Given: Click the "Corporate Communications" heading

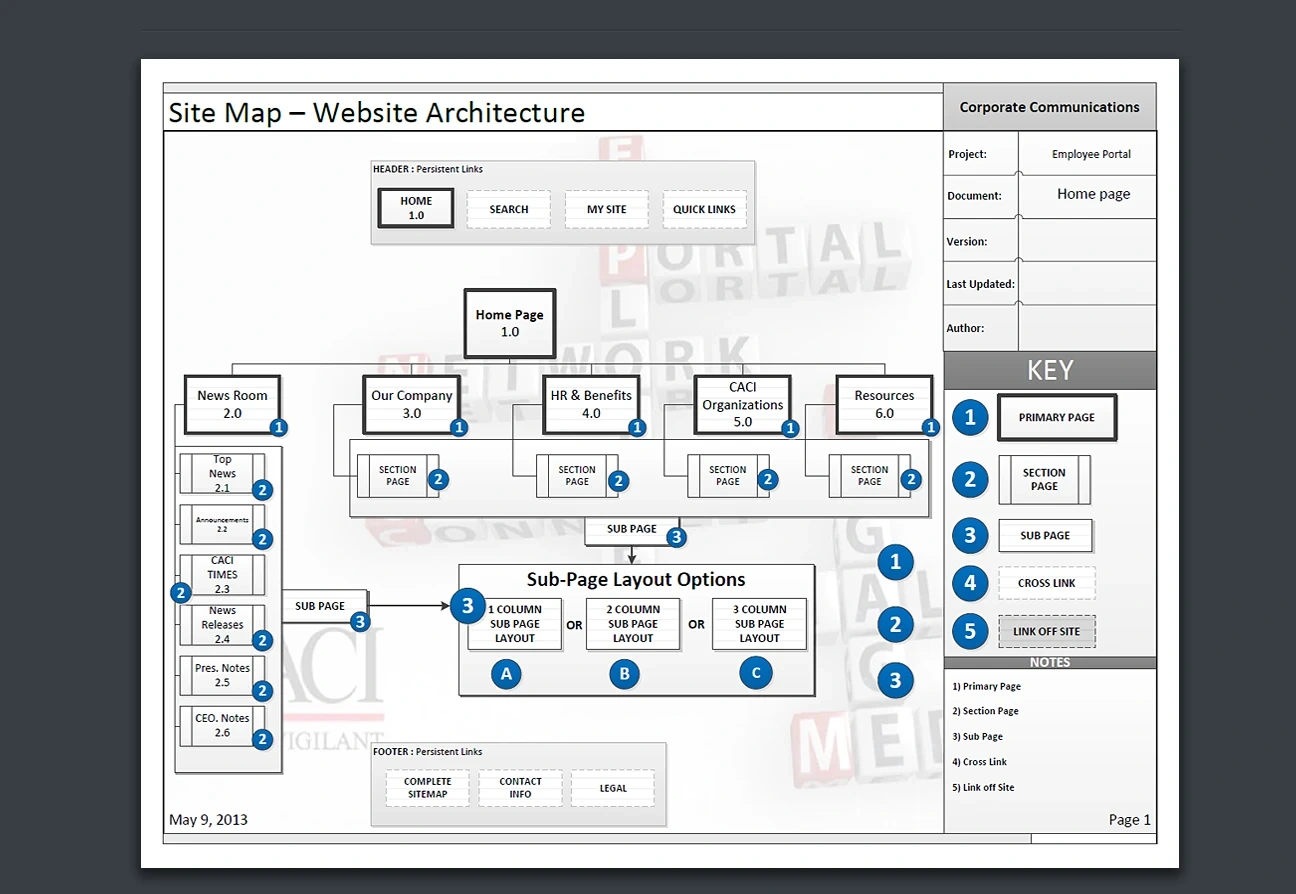Looking at the screenshot, I should (1050, 107).
